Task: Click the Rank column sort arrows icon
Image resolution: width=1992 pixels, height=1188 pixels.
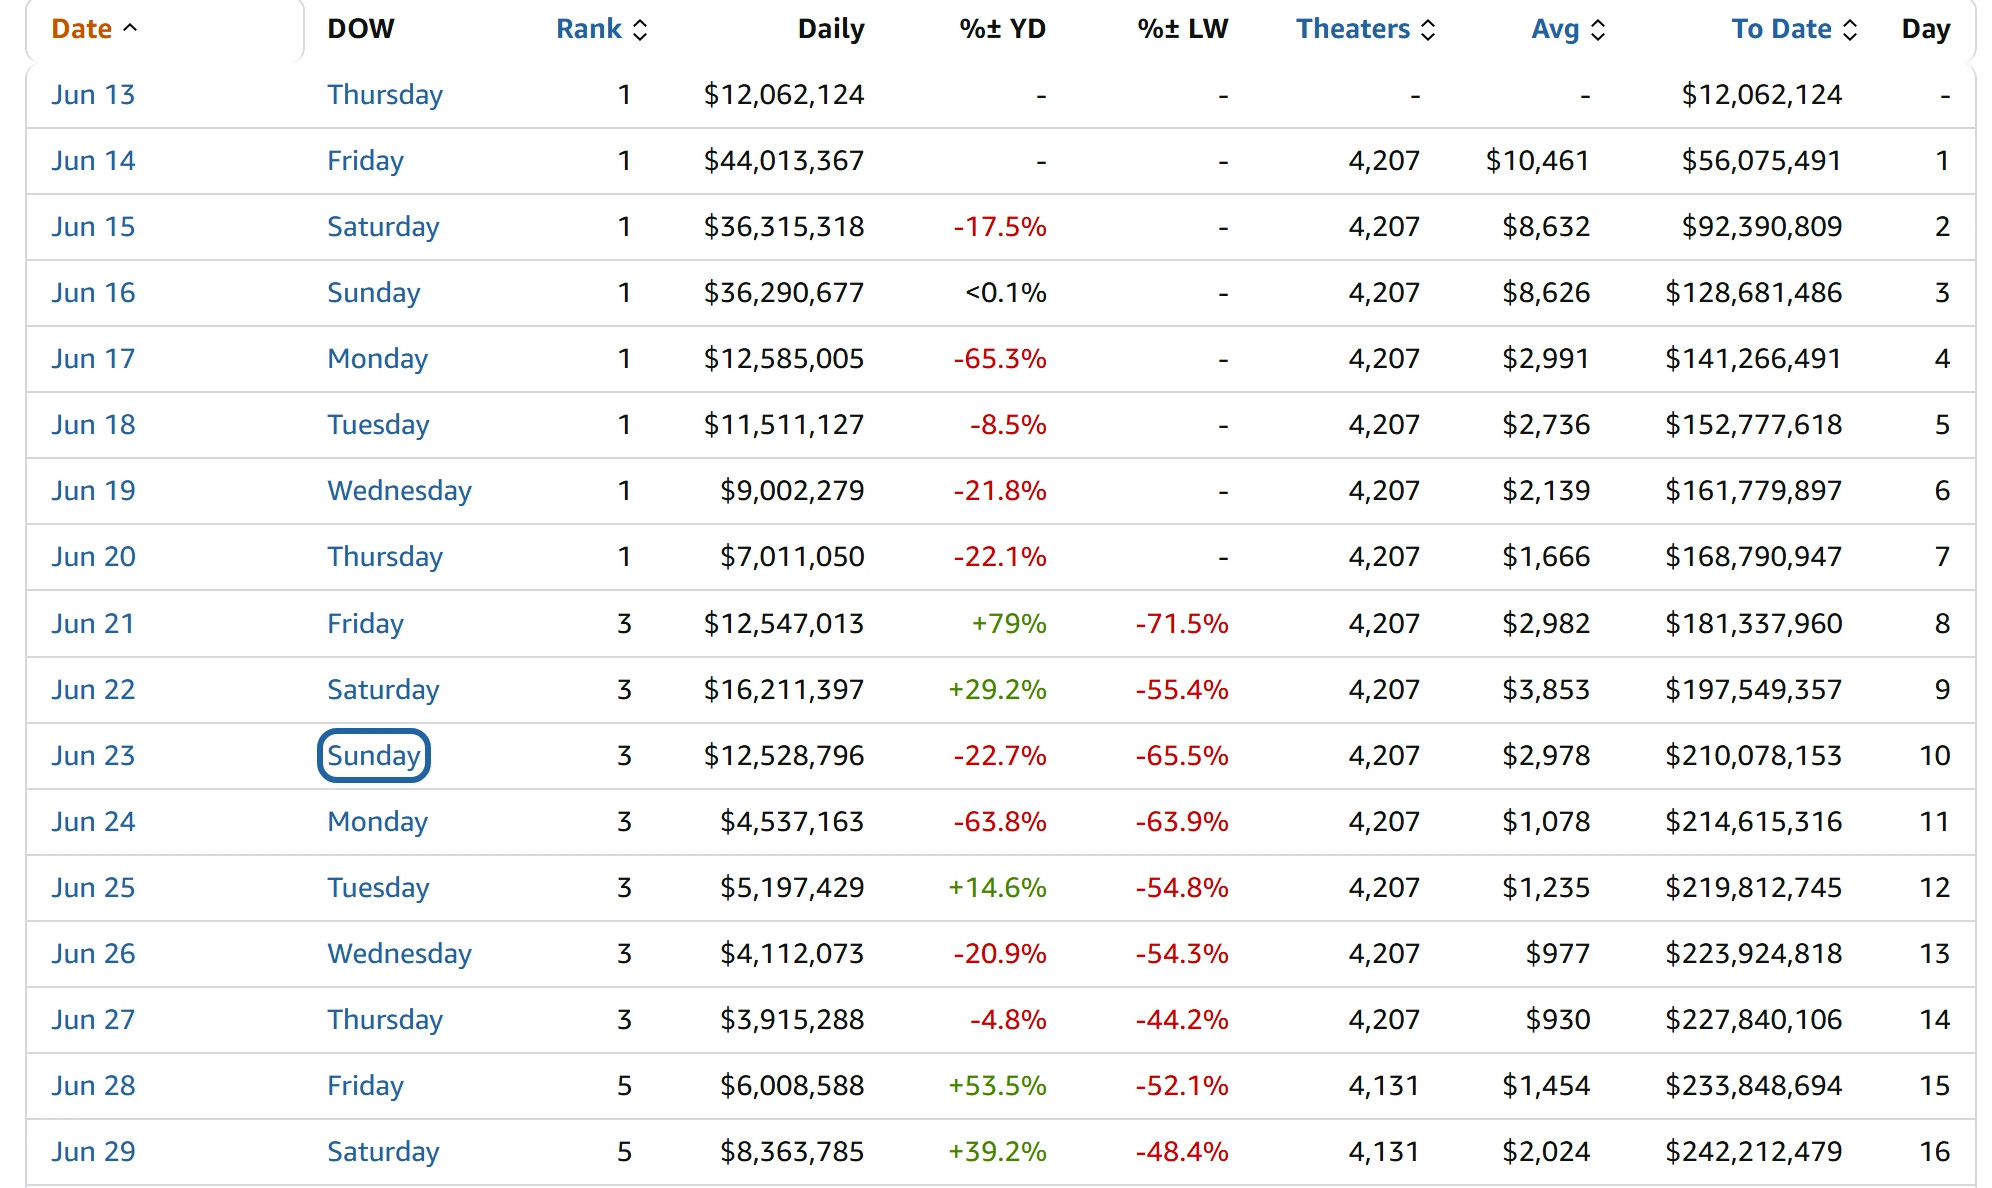Action: (640, 30)
